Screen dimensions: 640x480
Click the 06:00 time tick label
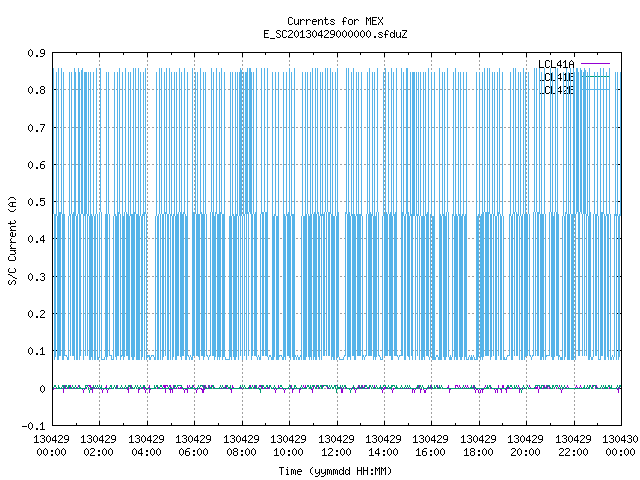pyautogui.click(x=193, y=452)
